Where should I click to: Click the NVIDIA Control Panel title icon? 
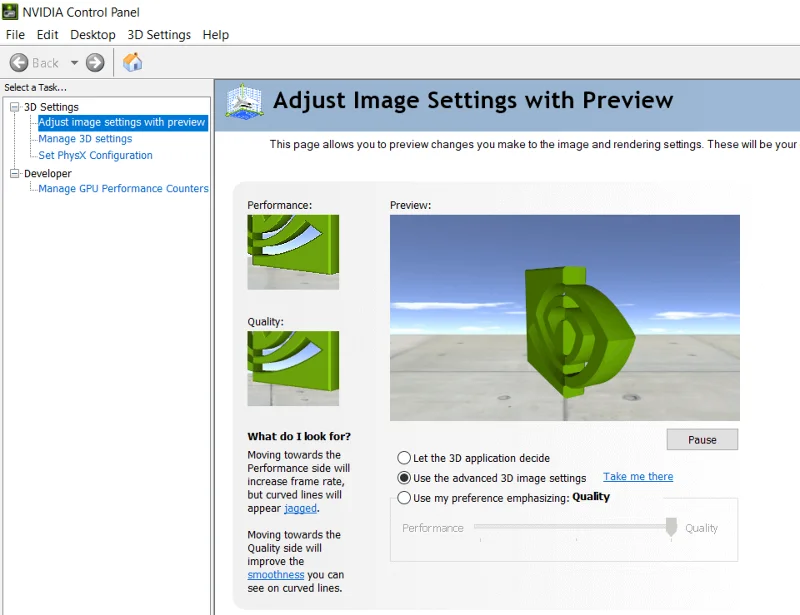coord(10,11)
